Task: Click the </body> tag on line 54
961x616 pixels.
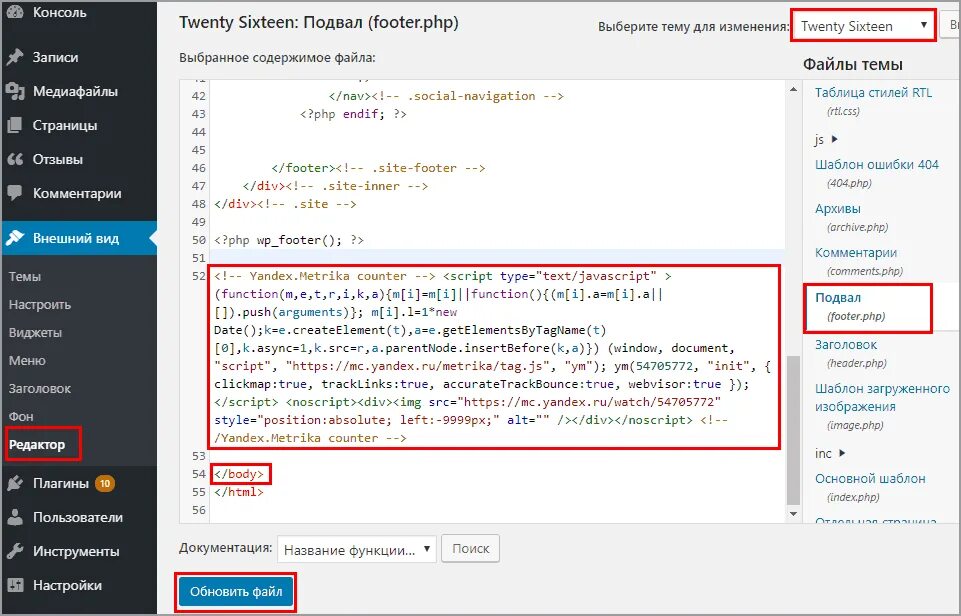Action: (x=238, y=474)
